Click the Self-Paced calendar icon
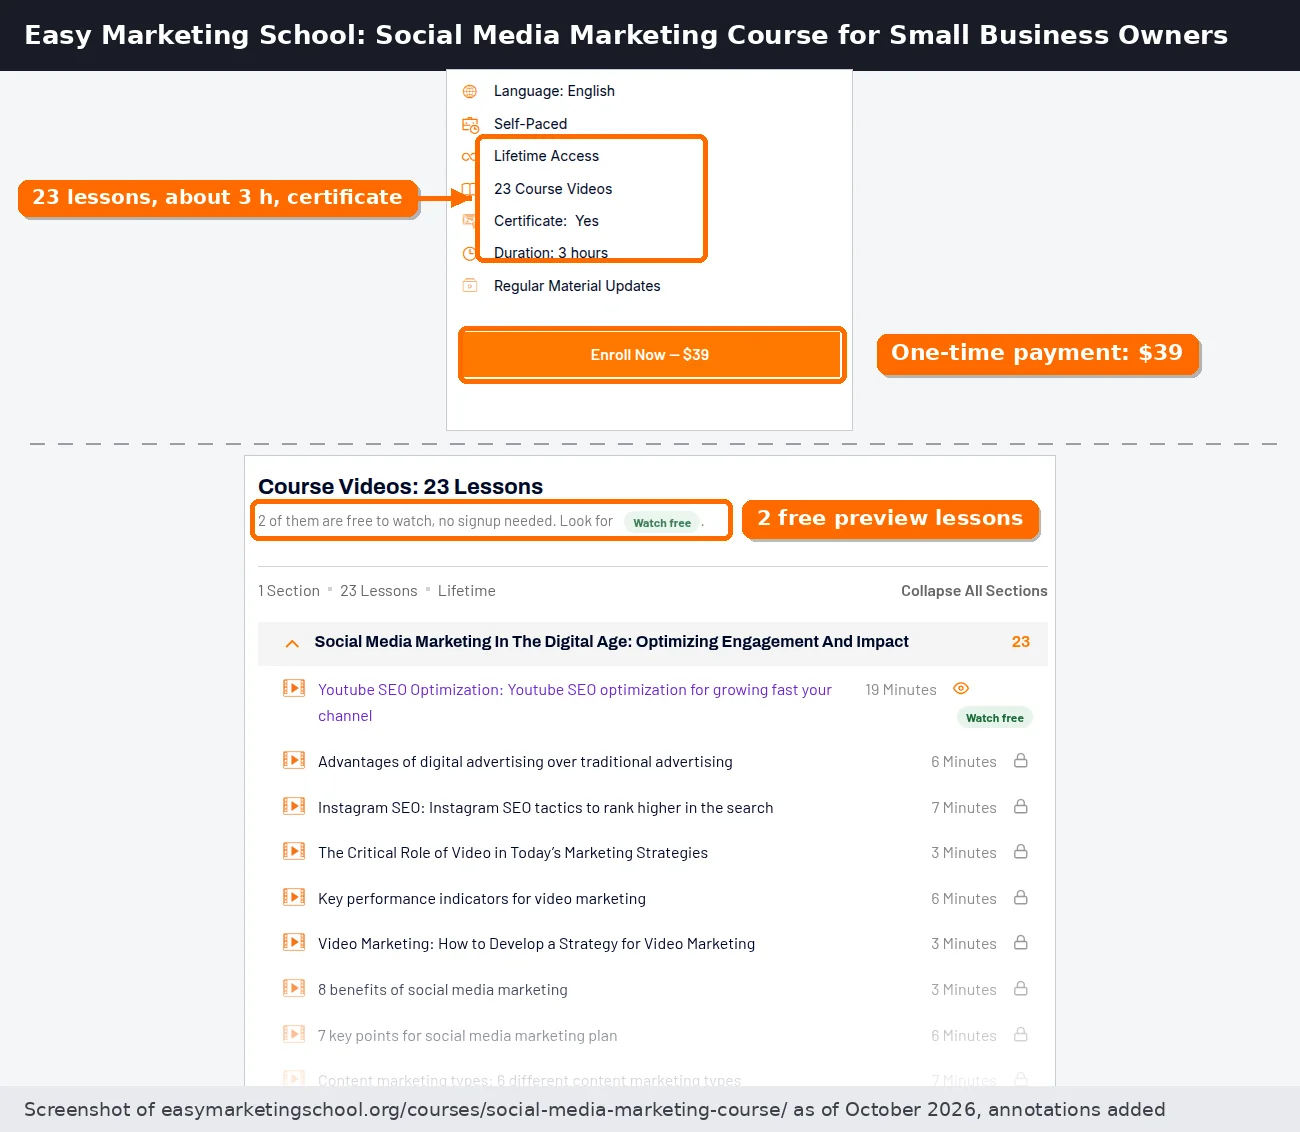 pyautogui.click(x=470, y=125)
